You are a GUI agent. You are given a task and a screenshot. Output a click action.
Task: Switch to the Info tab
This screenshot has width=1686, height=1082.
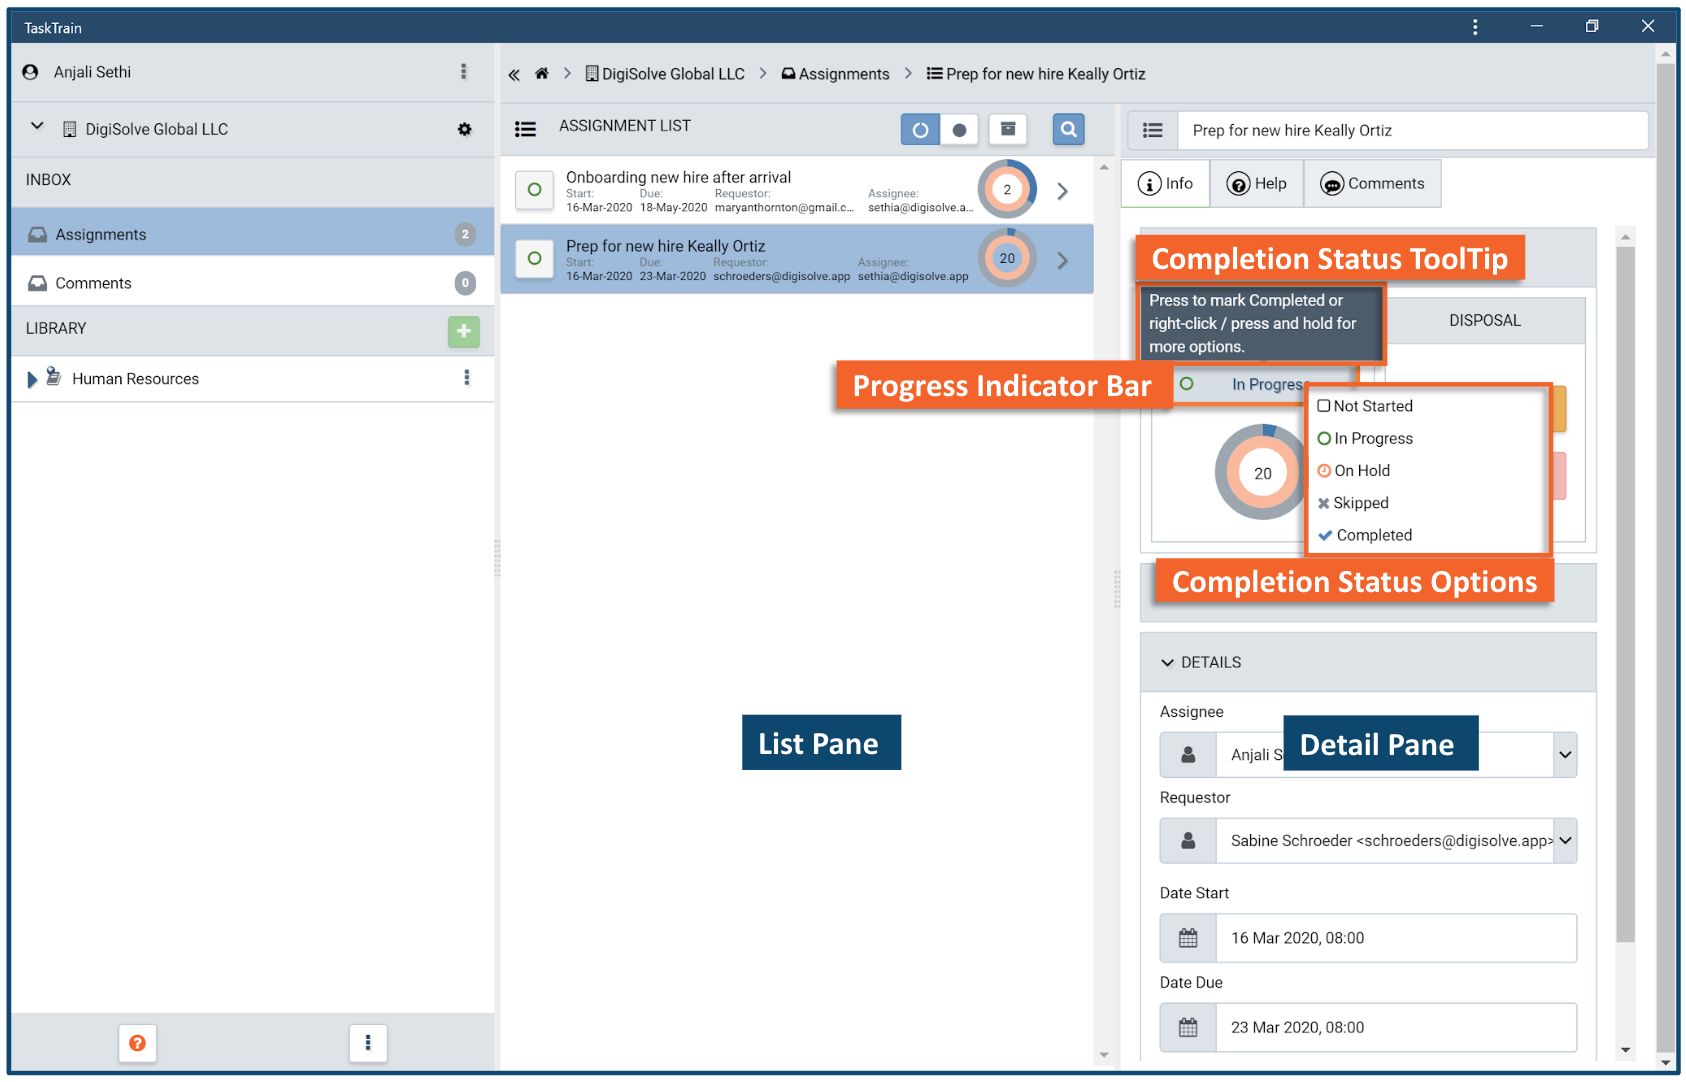[x=1166, y=184]
